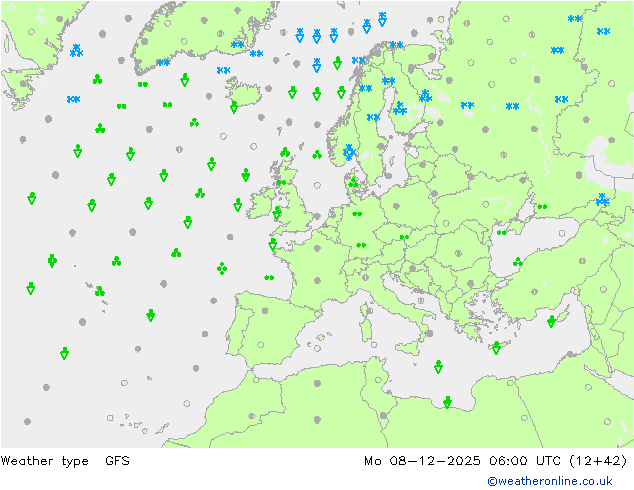Screen dimensions: 634x490
Task: Click the forecast date and UTC time label
Action: (x=495, y=461)
